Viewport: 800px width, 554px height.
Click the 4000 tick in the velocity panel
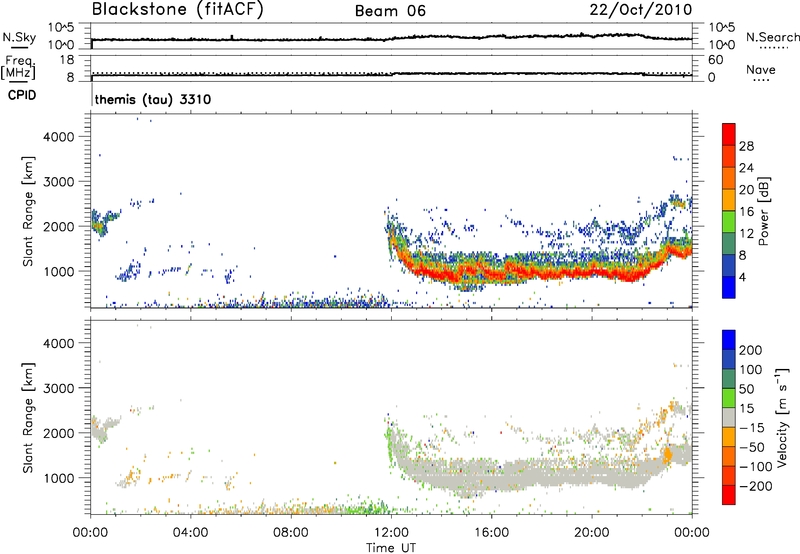tap(59, 343)
